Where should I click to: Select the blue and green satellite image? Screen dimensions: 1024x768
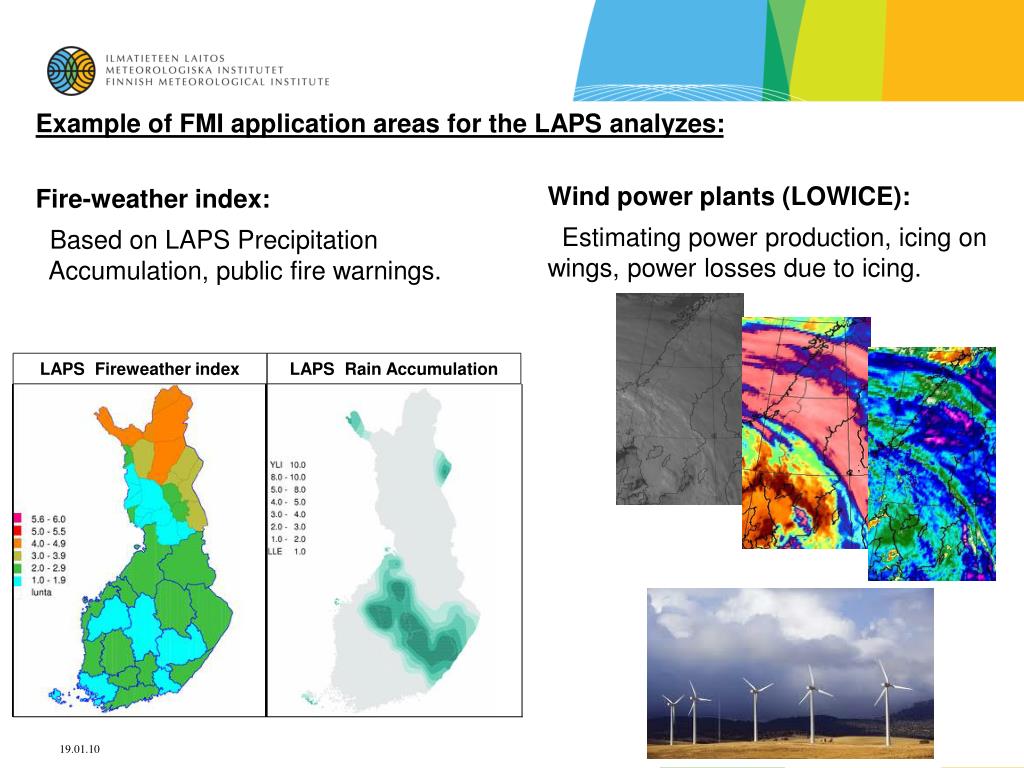click(x=932, y=464)
